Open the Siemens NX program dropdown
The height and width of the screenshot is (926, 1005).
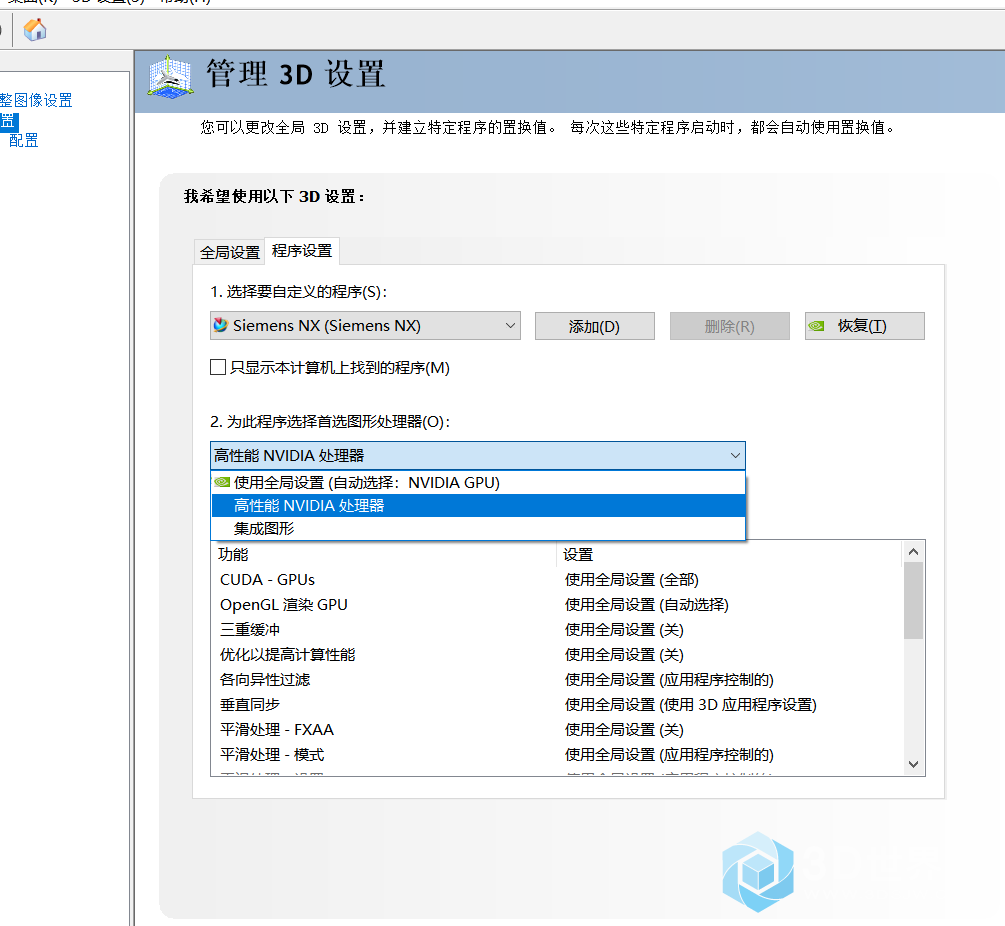pos(365,326)
